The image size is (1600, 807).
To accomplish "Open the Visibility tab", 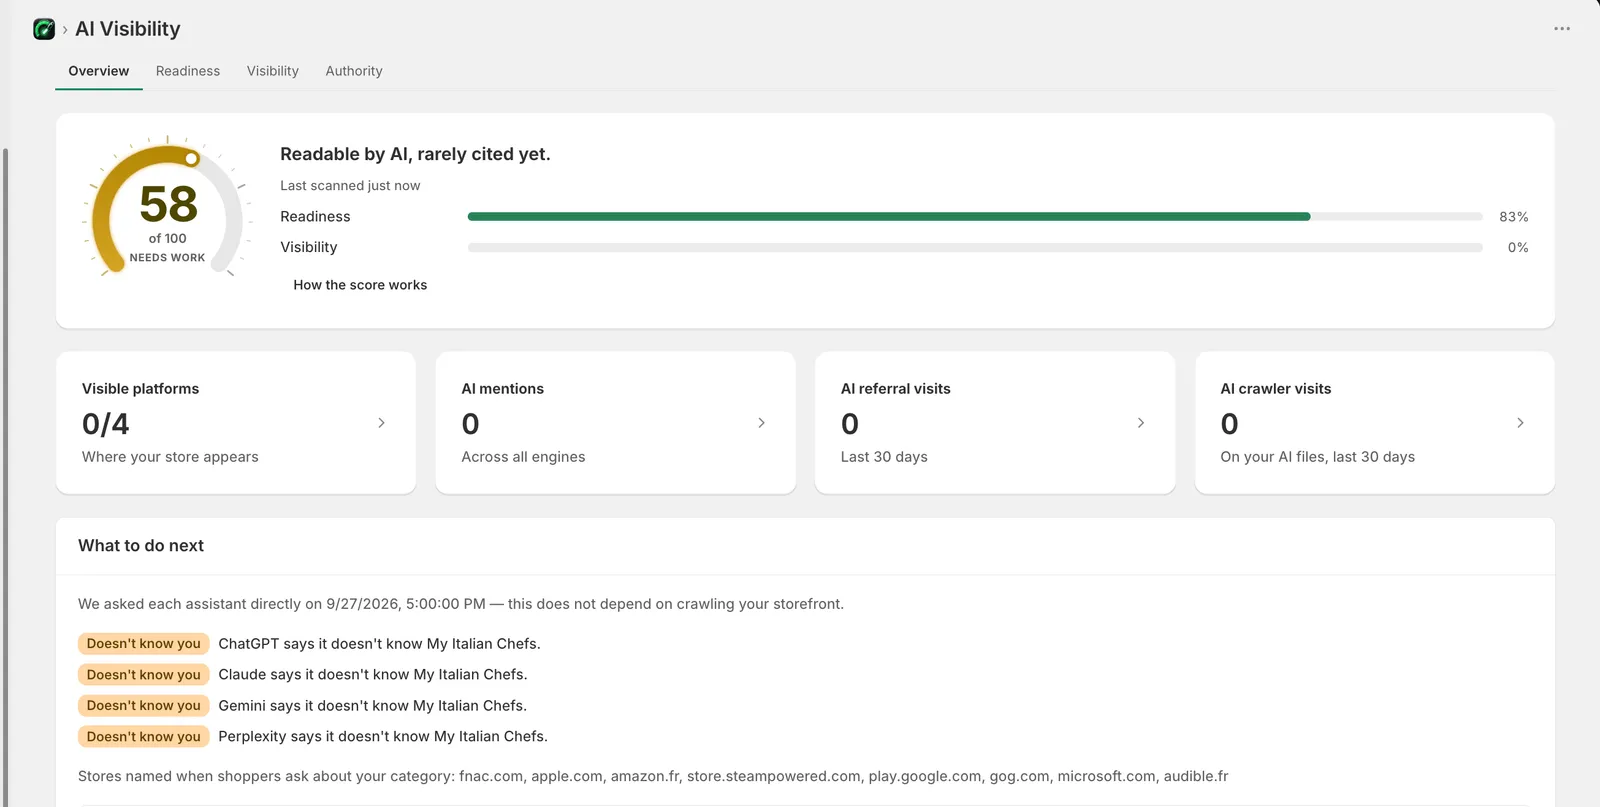I will (x=273, y=71).
